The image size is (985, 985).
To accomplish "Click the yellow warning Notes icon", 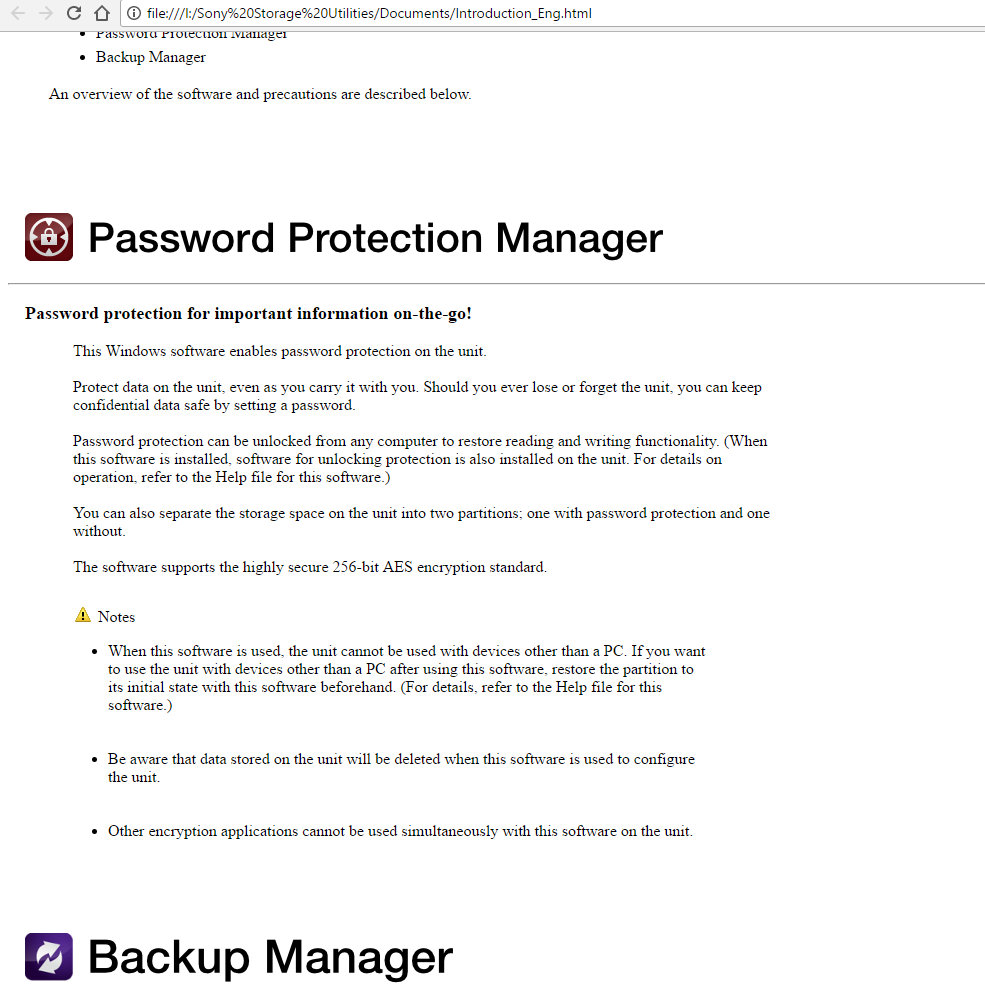I will (83, 614).
